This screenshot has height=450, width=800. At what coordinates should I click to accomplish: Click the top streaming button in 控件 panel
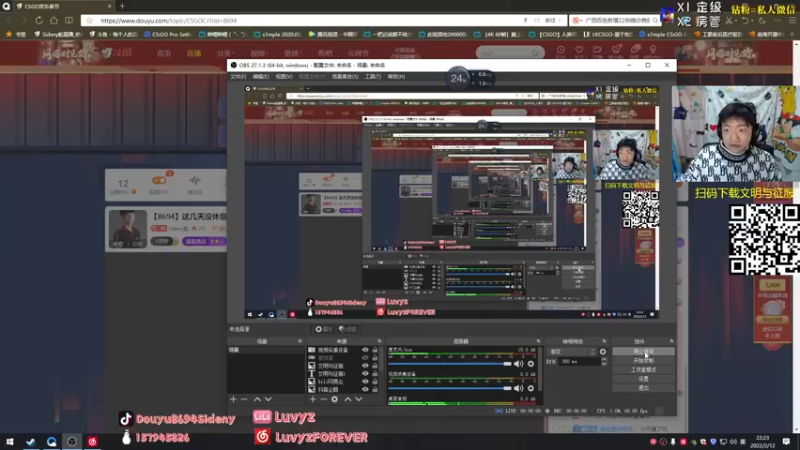click(x=643, y=352)
